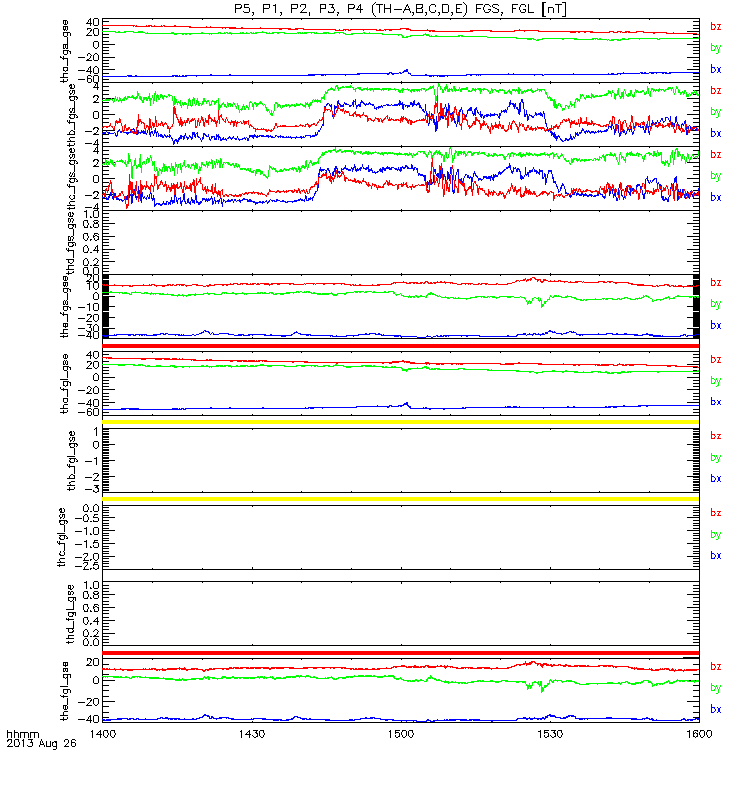Click by legend of tha_fgl panel
Image resolution: width=750 pixels, height=800 pixels.
click(x=716, y=381)
